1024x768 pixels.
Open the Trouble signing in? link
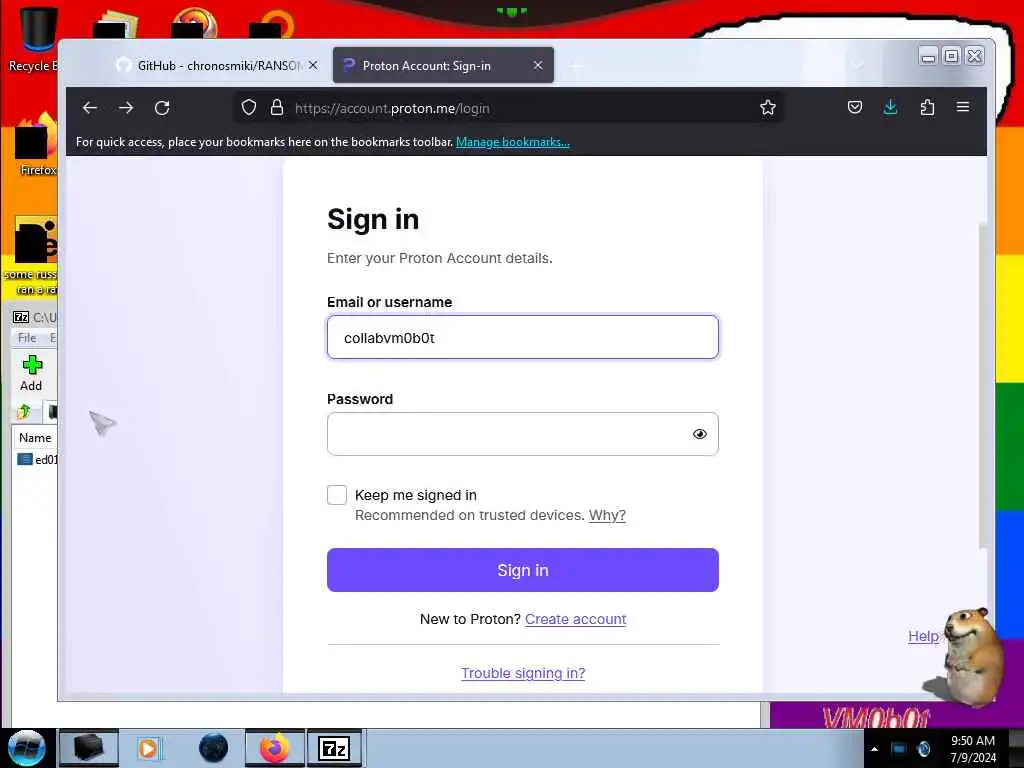[x=522, y=673]
